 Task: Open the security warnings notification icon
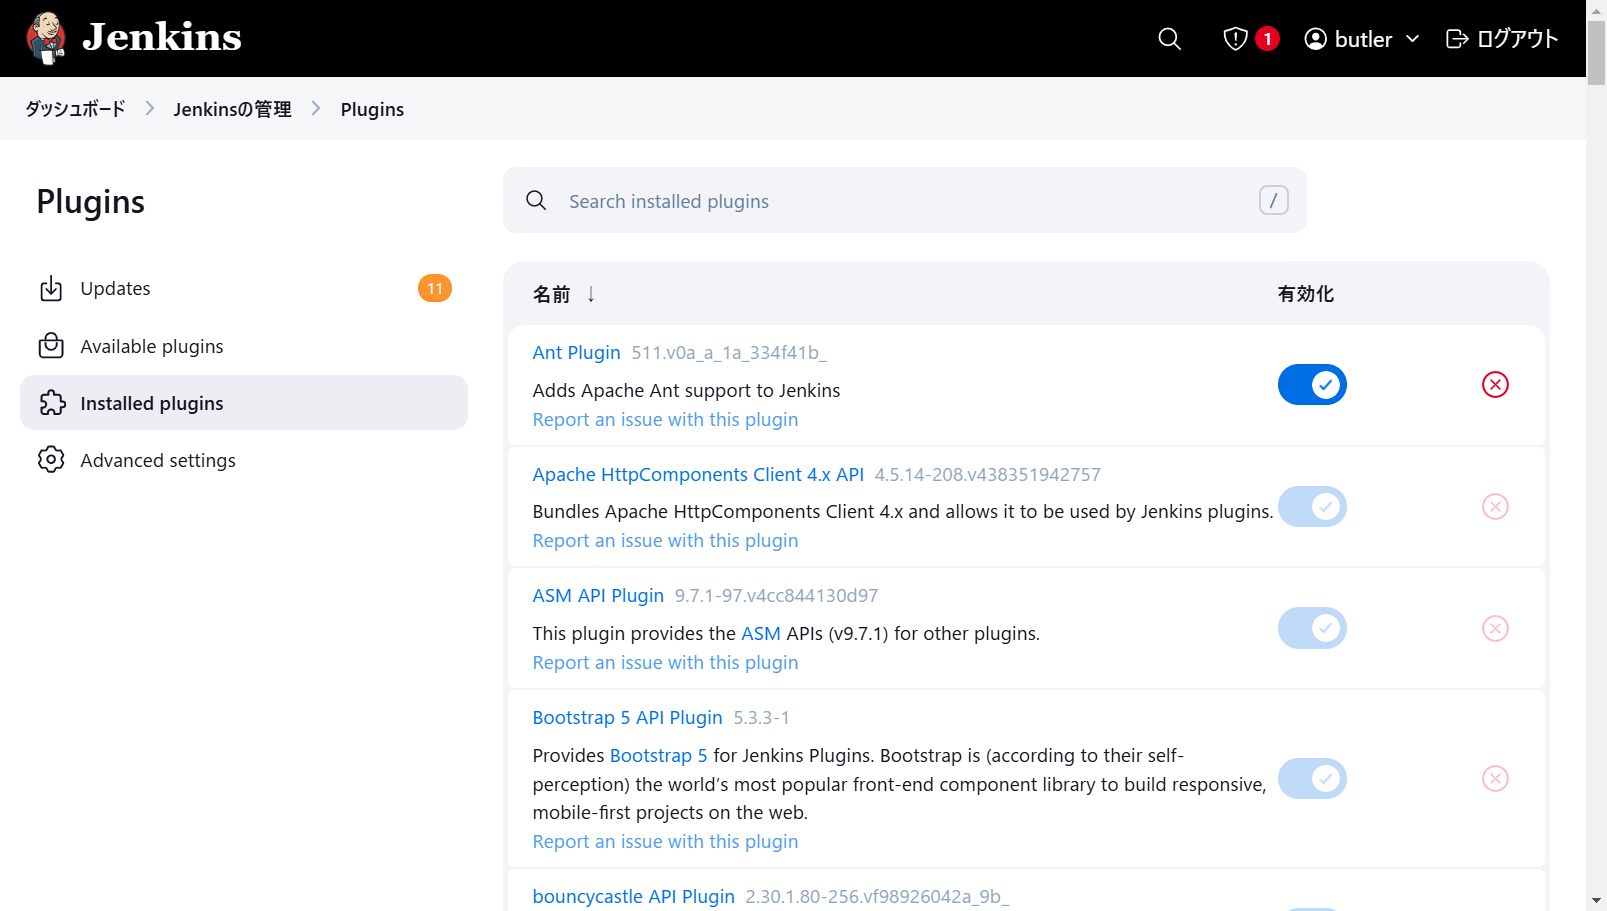pyautogui.click(x=1235, y=38)
